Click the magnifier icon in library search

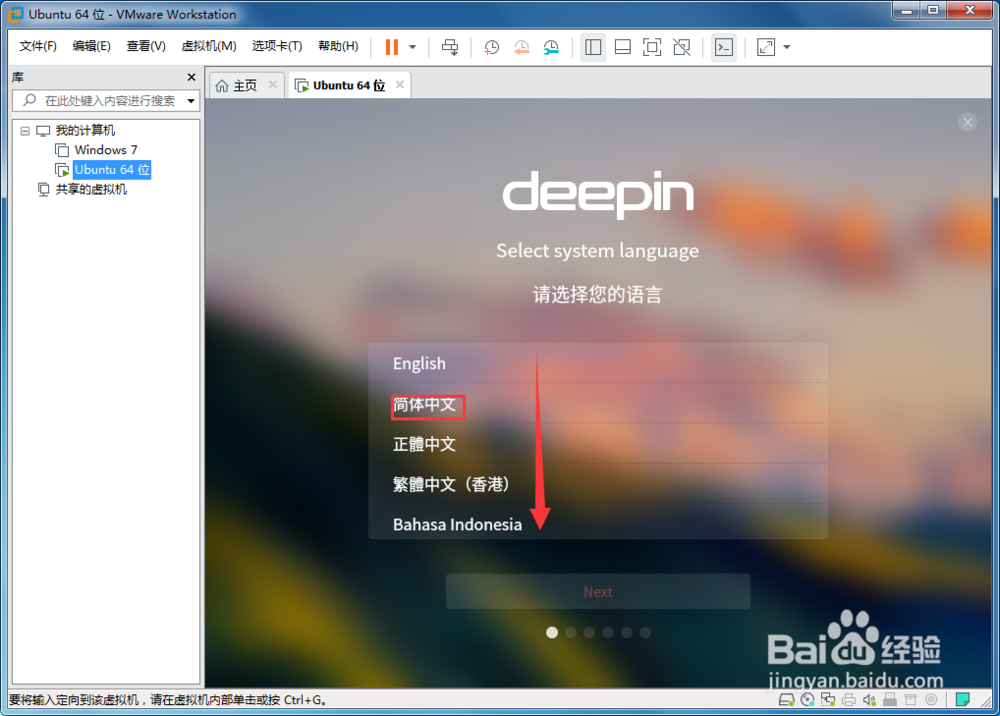[x=29, y=100]
